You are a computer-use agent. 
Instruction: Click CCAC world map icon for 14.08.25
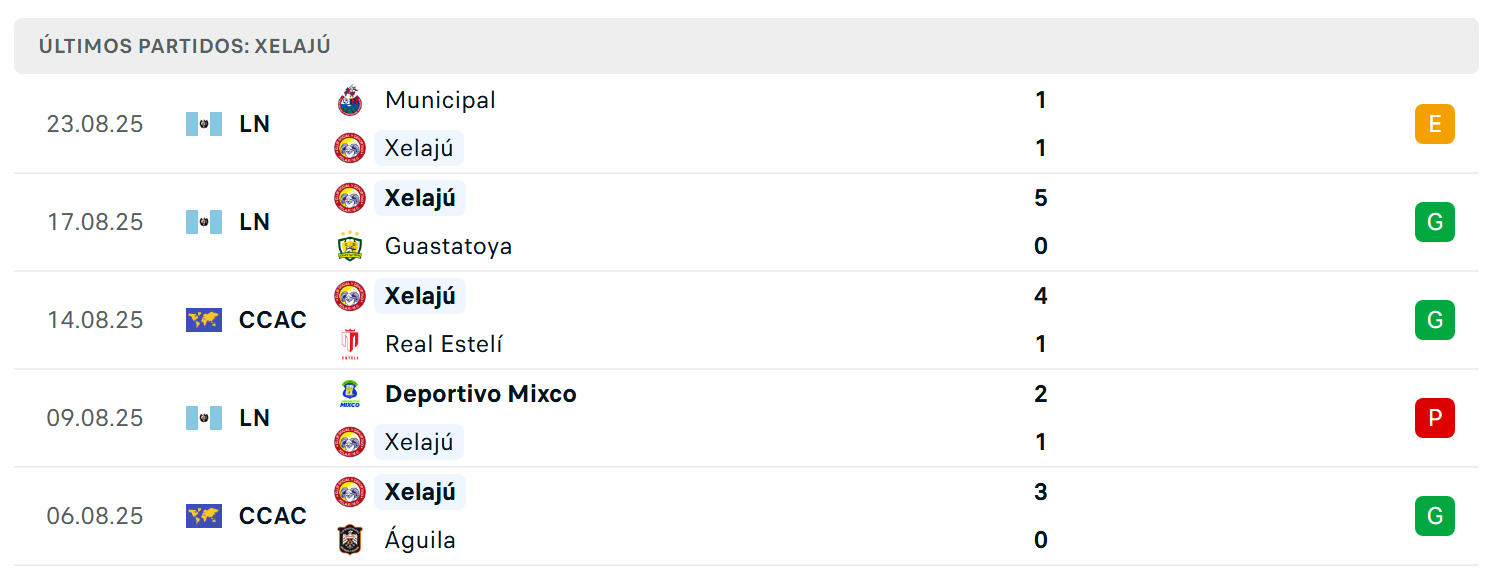tap(204, 320)
